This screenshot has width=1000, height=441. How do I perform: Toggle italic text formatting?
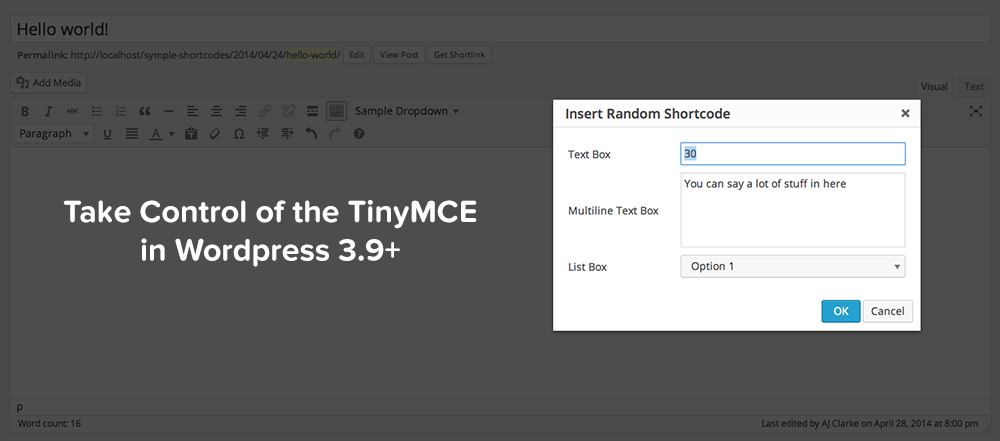(48, 111)
